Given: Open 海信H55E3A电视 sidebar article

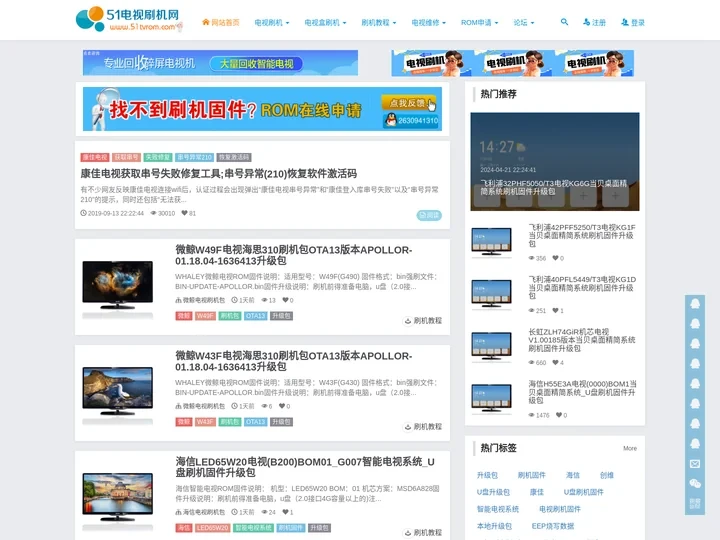Looking at the screenshot, I should 582,392.
